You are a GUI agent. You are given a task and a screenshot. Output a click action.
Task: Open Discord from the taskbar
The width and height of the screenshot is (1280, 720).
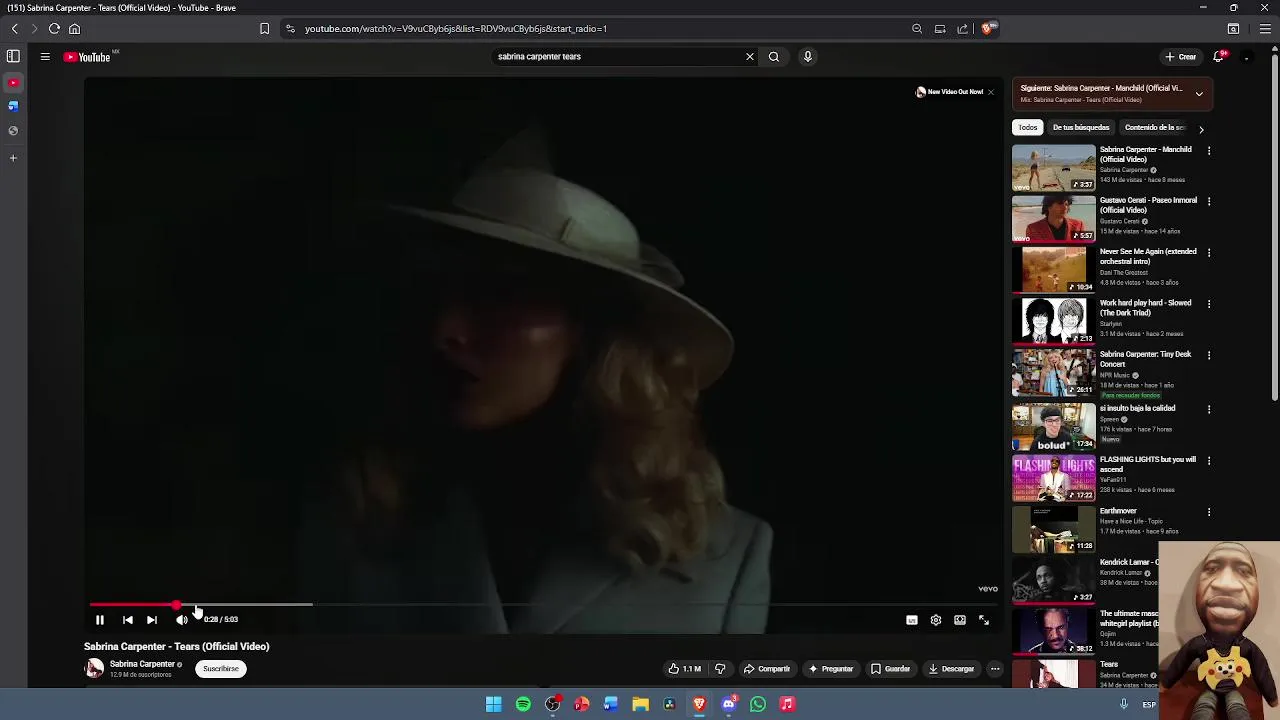click(x=729, y=704)
